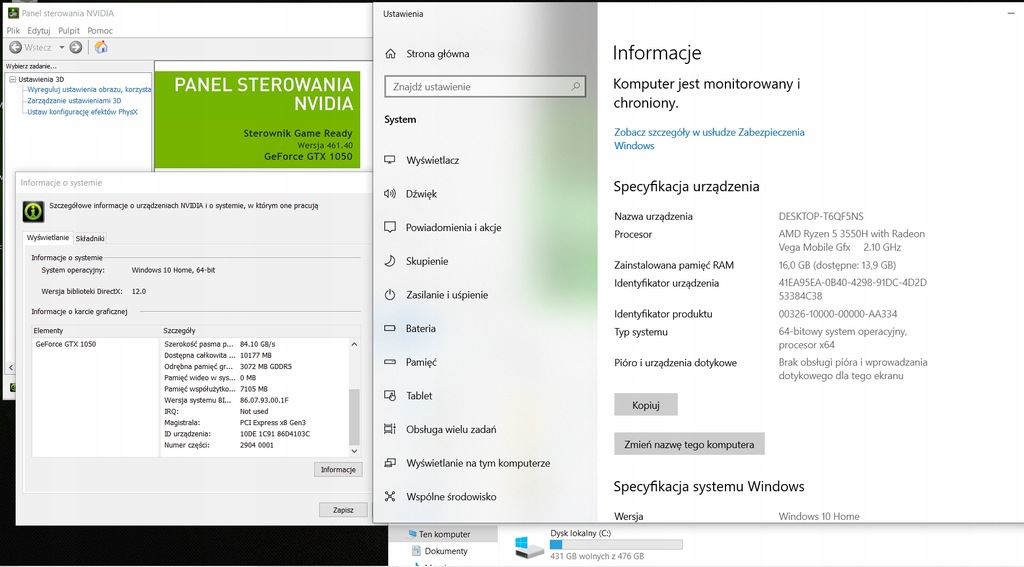Click the 3072 MB GDDR5 value
1024x567 pixels.
tap(266, 366)
